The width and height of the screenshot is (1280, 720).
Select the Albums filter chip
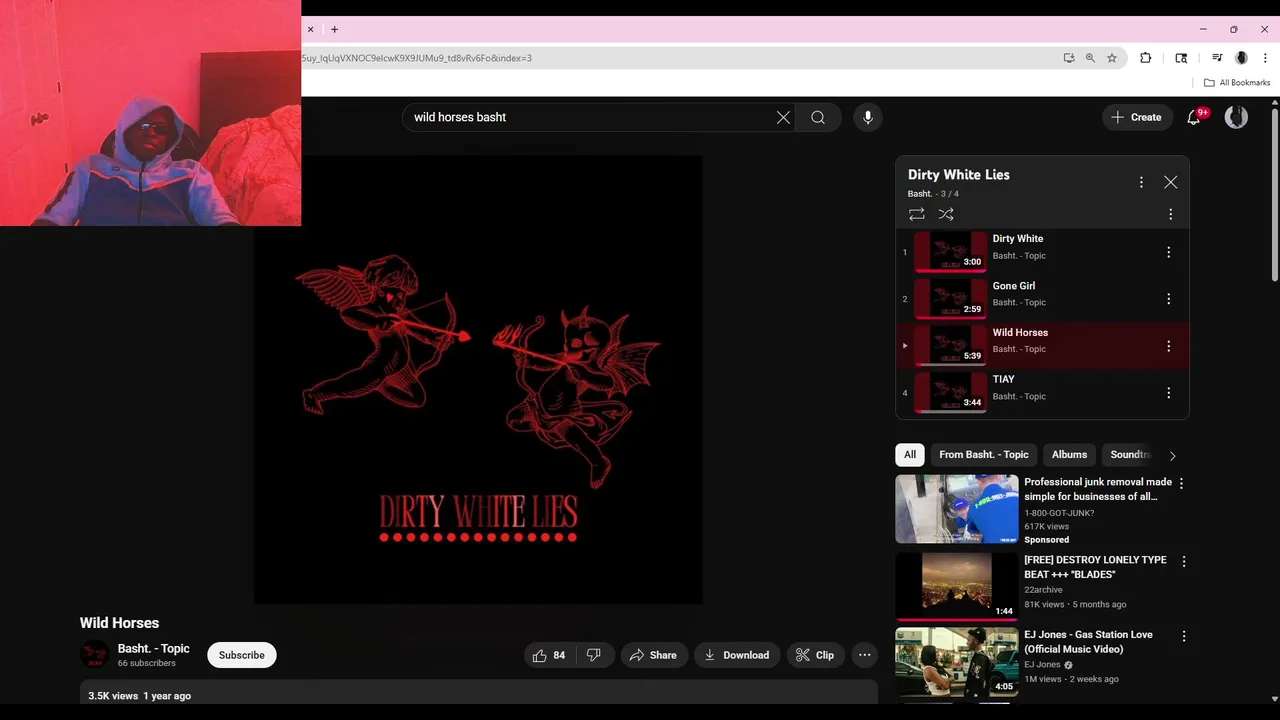click(1069, 454)
